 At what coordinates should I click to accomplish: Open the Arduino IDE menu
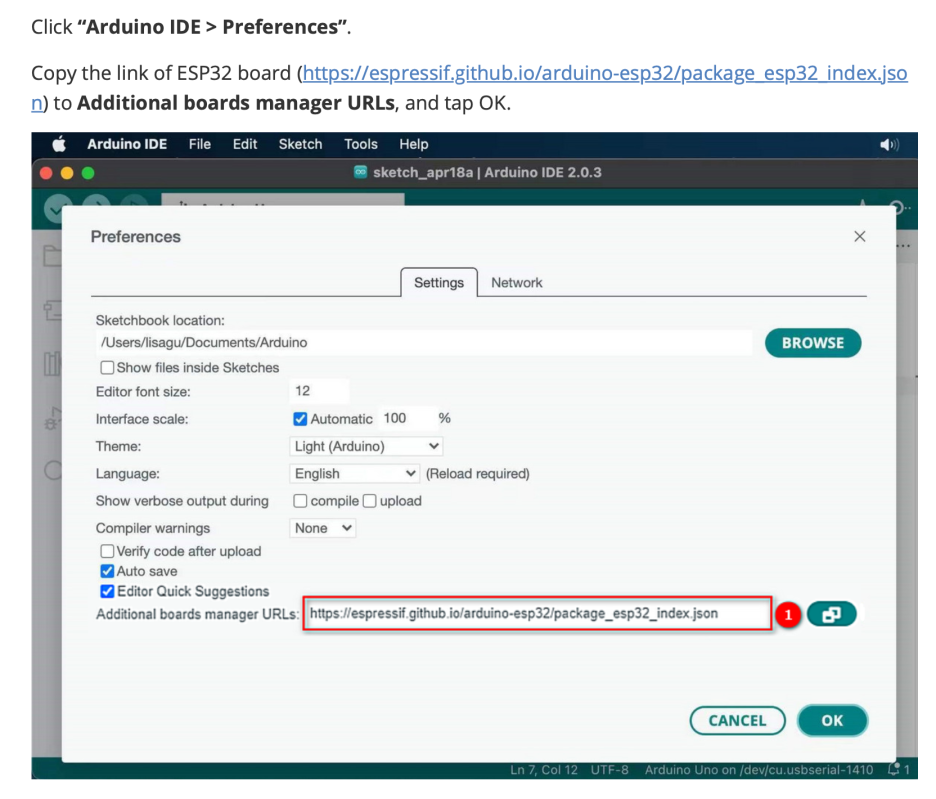127,145
